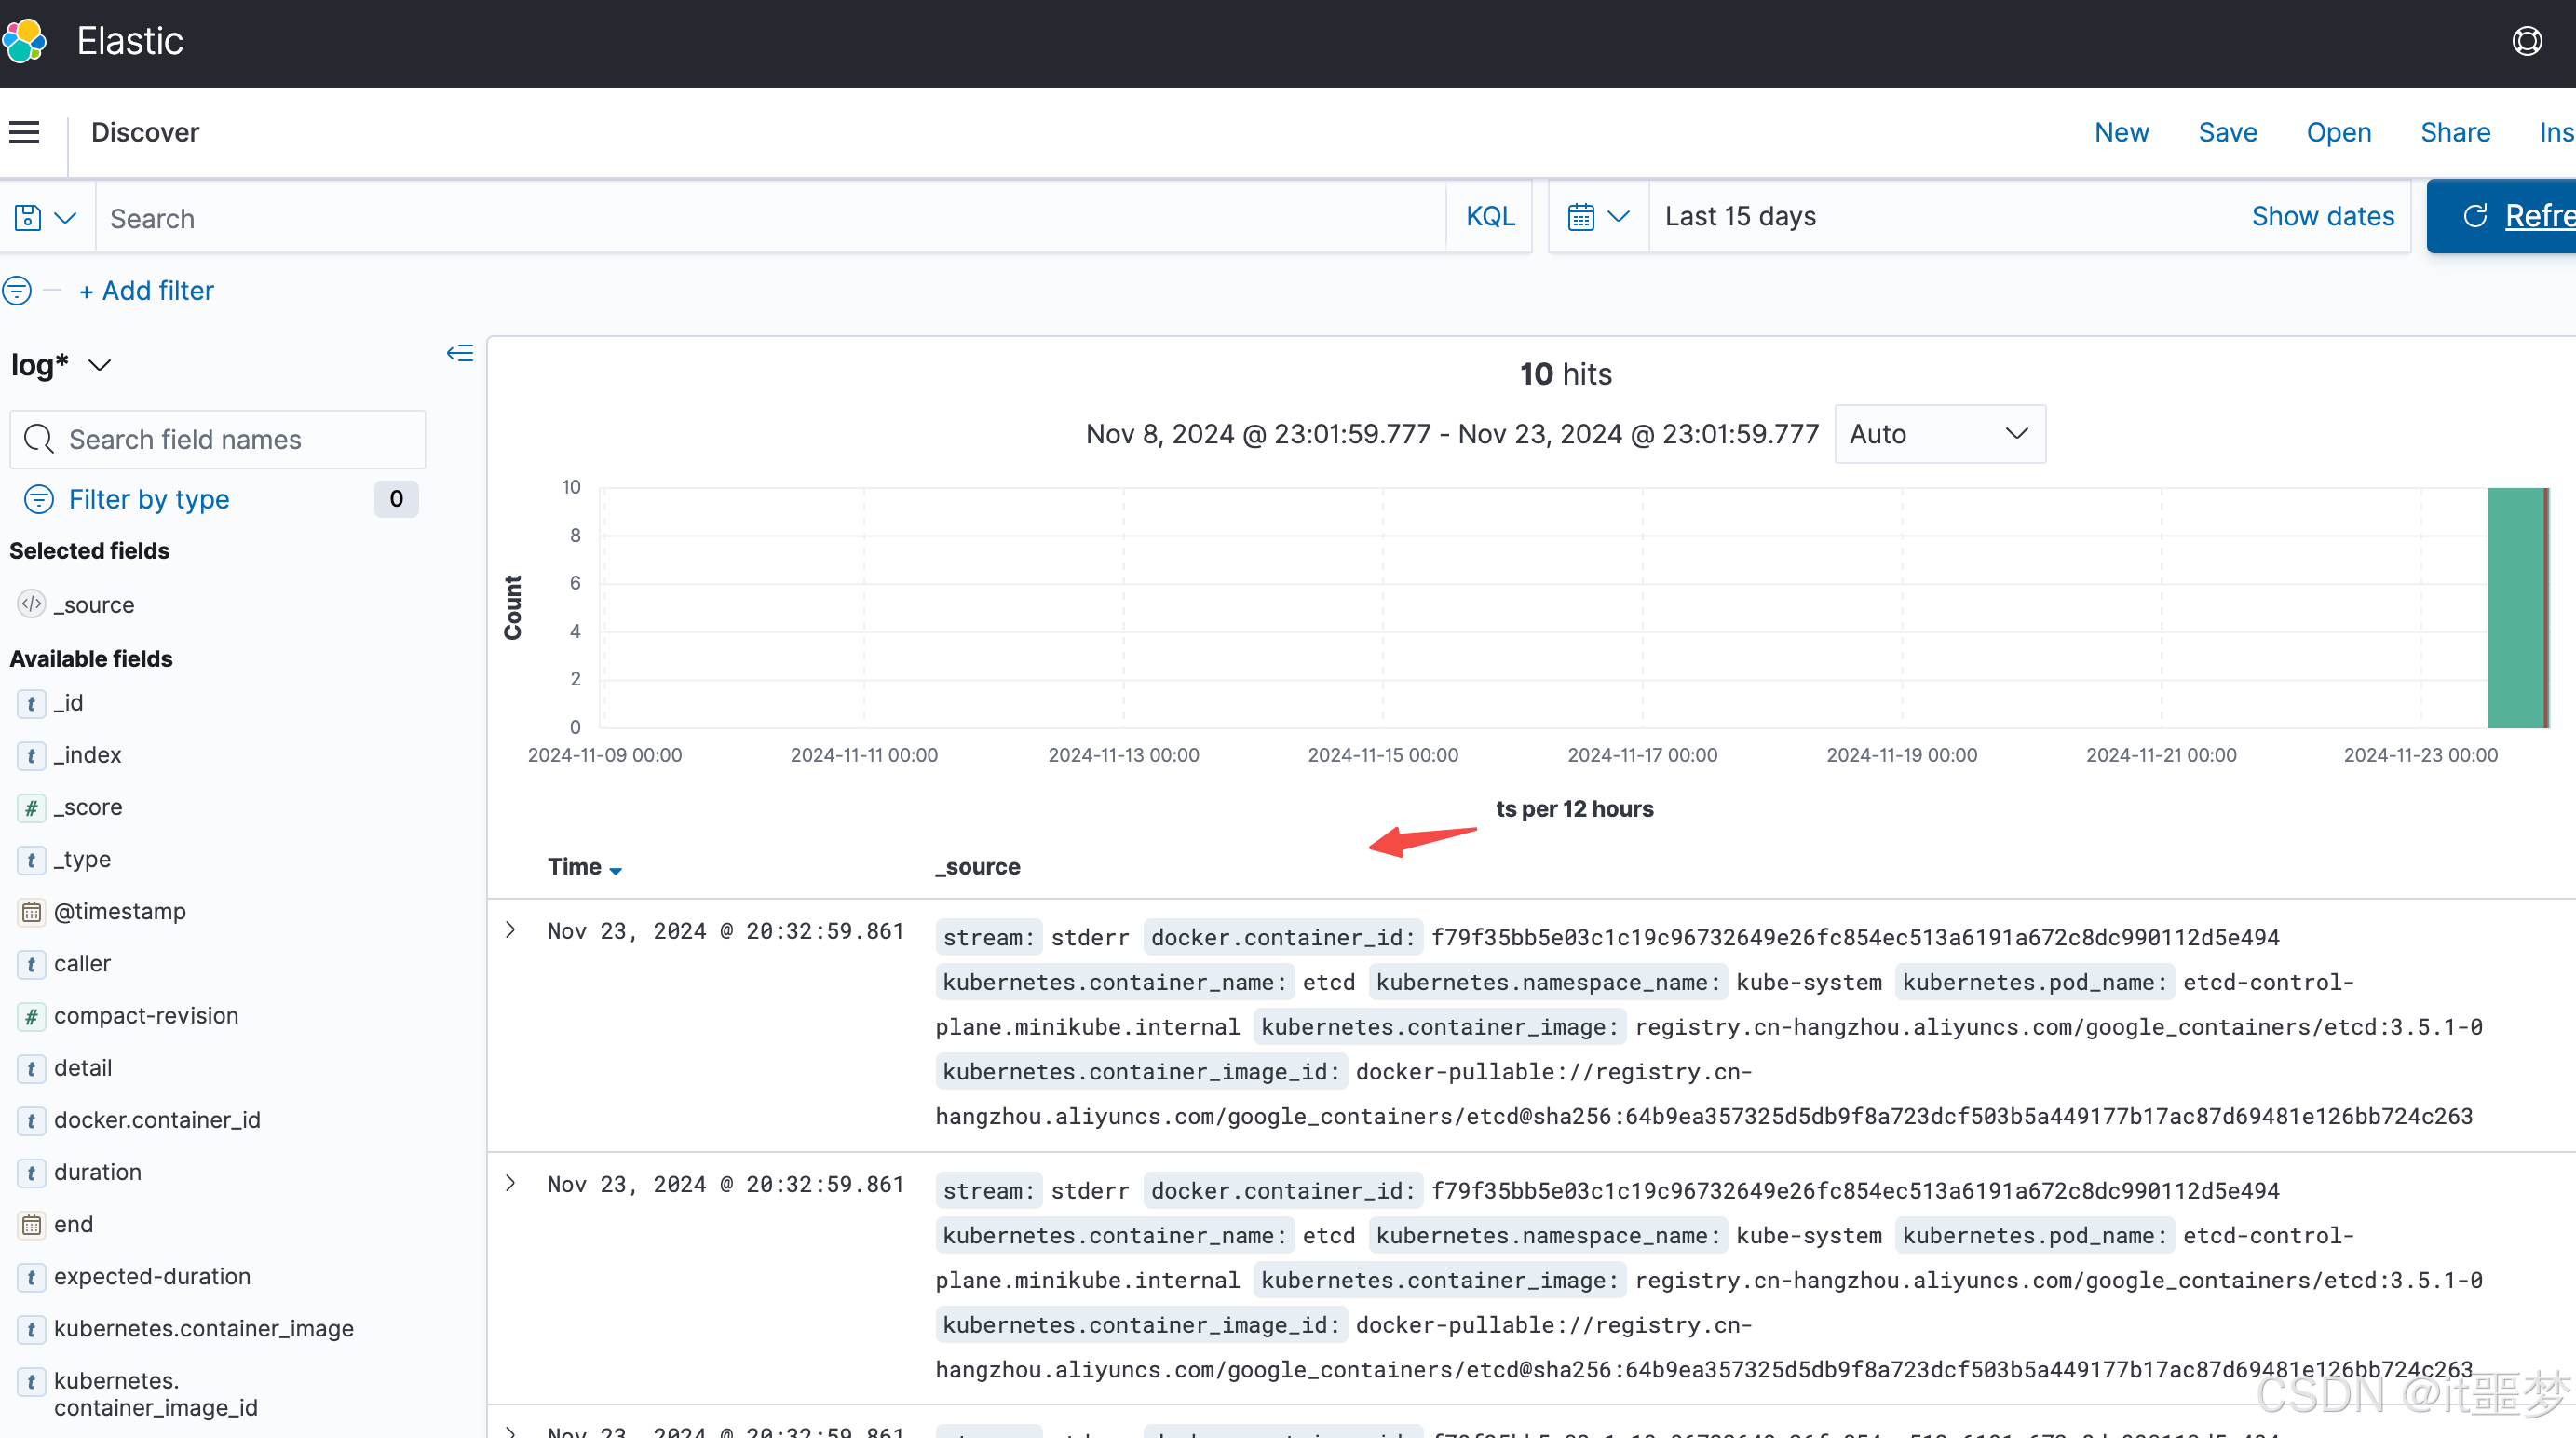The width and height of the screenshot is (2576, 1438).
Task: Open saved query menu icon
Action: pos(45,217)
